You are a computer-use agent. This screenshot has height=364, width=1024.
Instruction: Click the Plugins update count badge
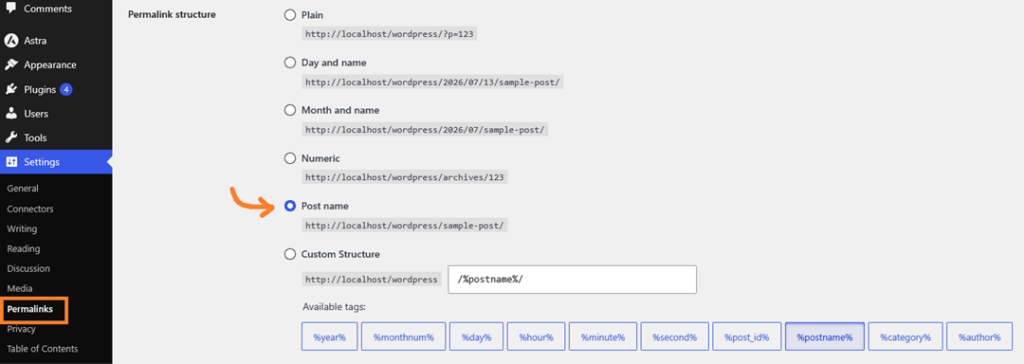tap(66, 90)
